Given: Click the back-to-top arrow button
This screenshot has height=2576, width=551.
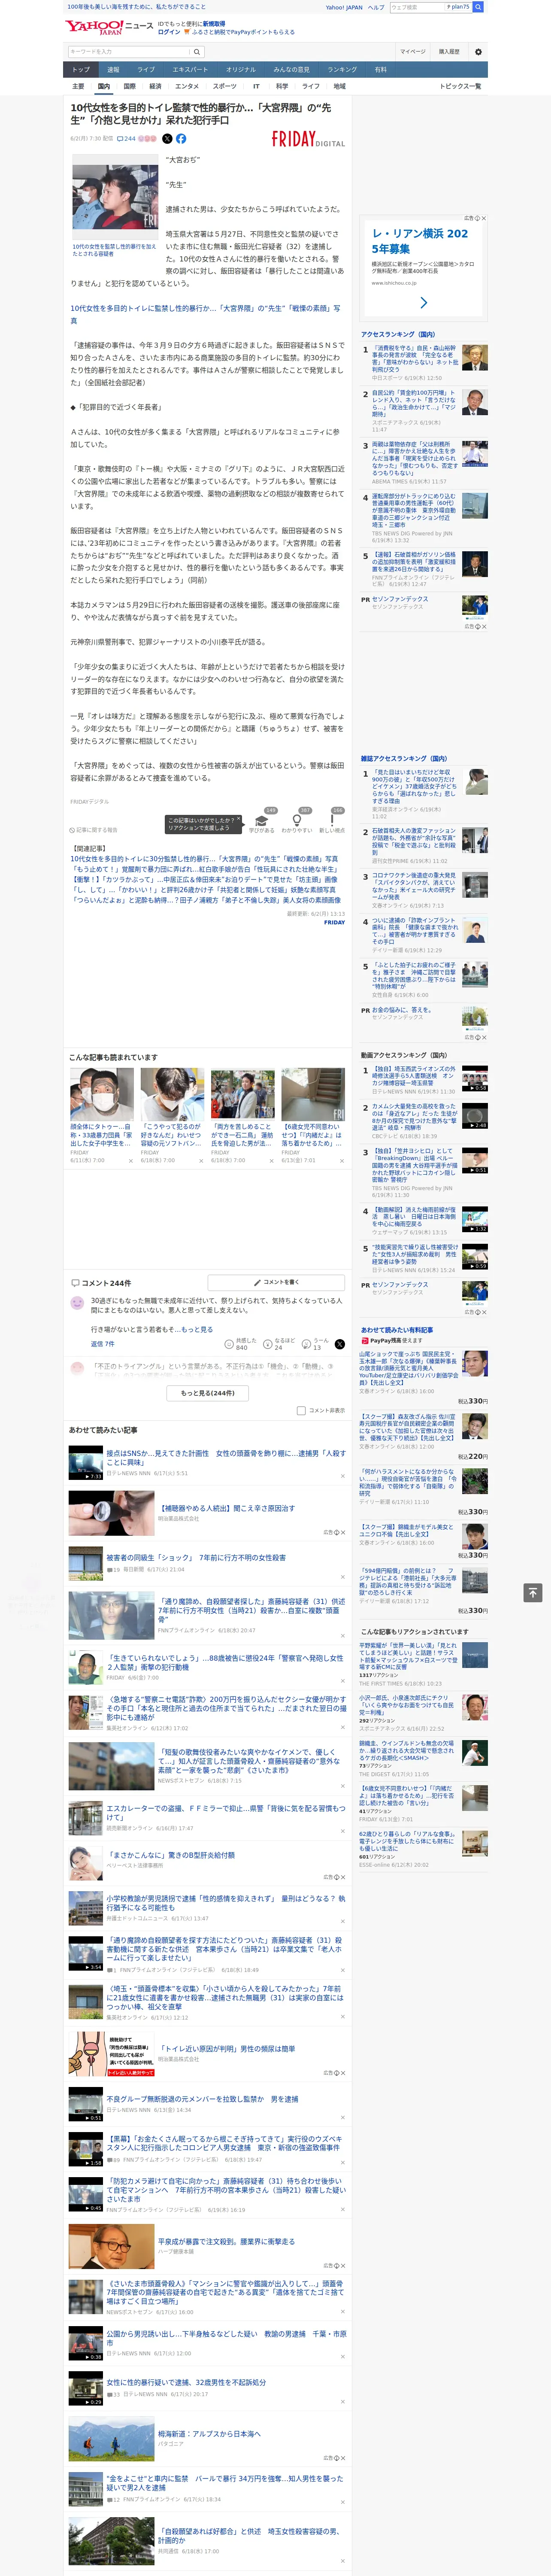Looking at the screenshot, I should pyautogui.click(x=532, y=1592).
